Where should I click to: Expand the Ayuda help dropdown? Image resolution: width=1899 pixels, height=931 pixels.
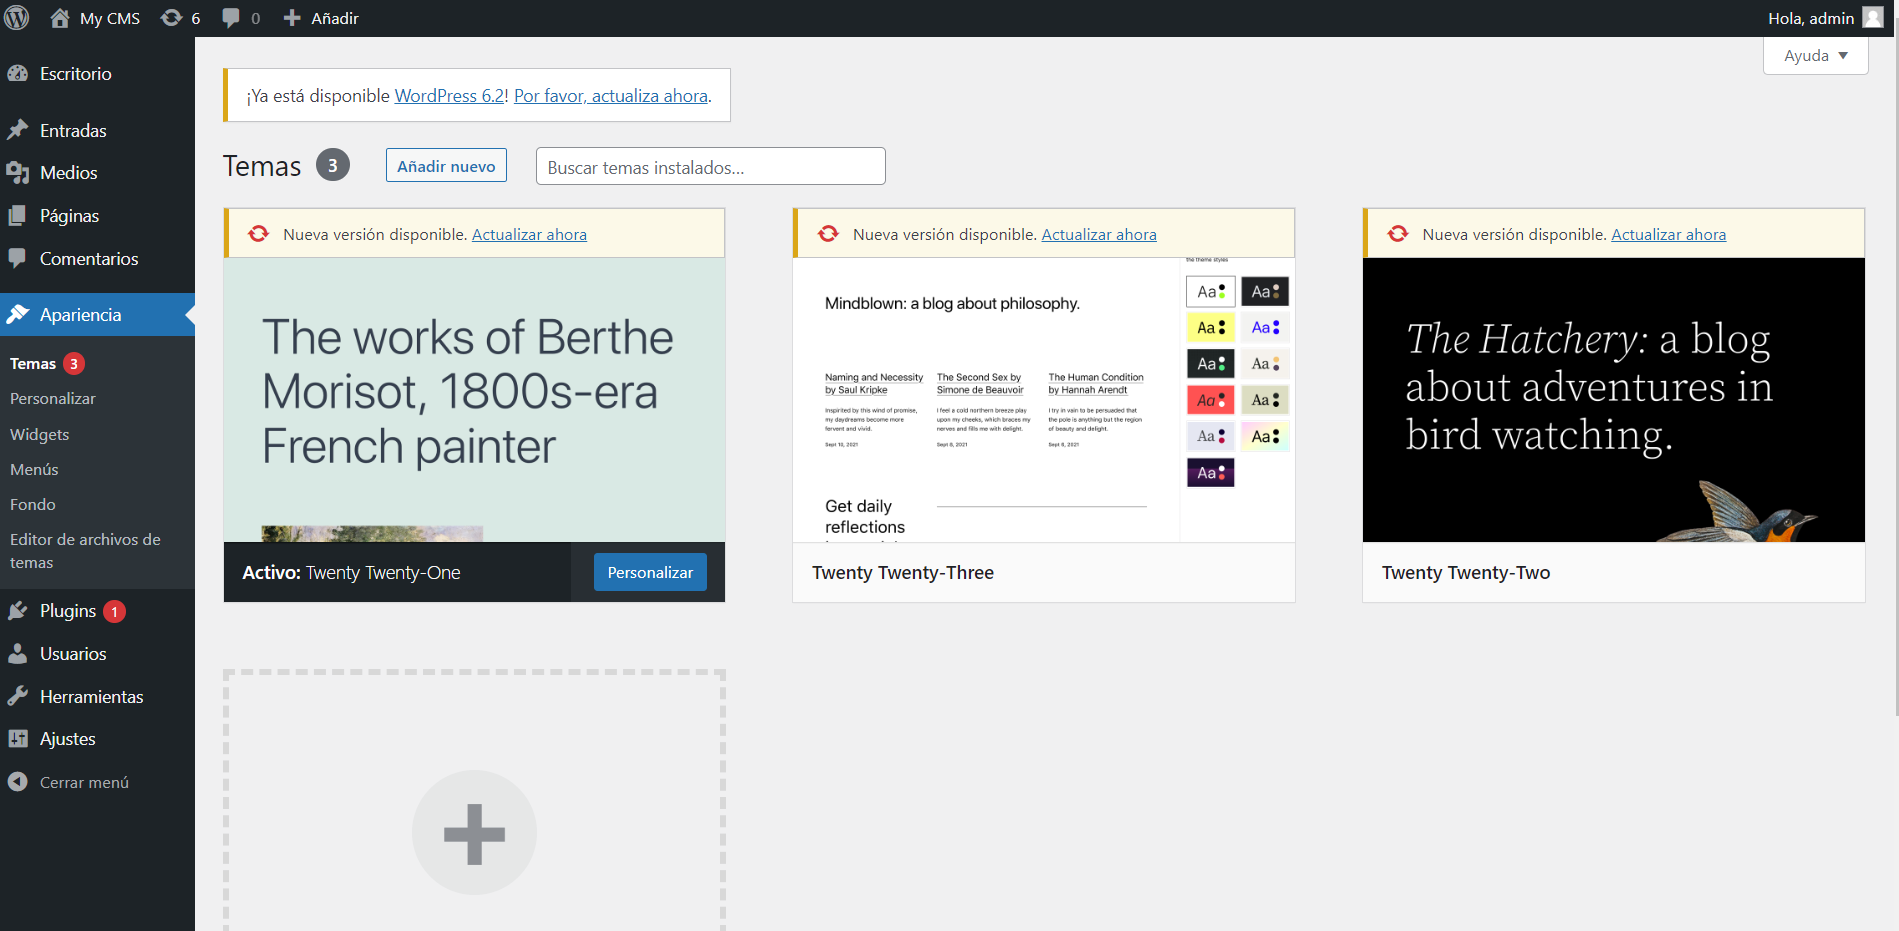(1815, 56)
